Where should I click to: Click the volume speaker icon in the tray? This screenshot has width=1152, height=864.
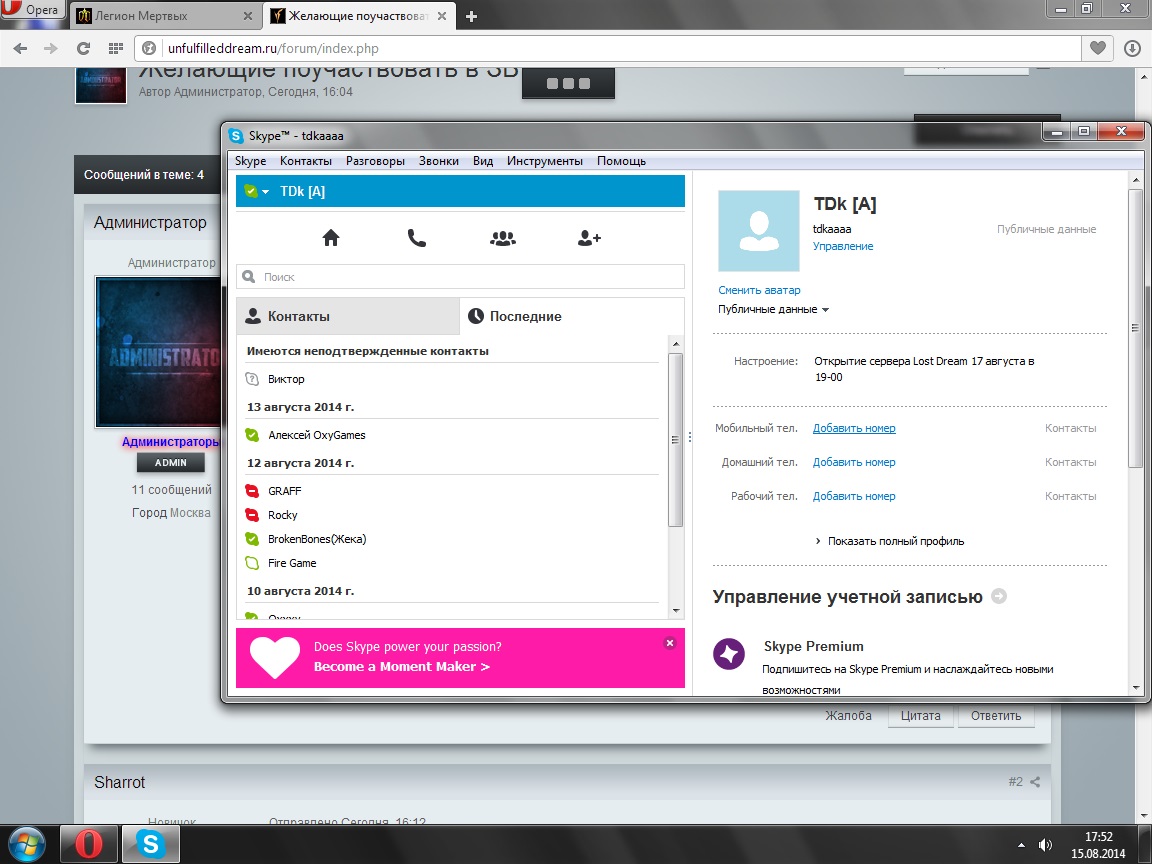[x=1045, y=845]
